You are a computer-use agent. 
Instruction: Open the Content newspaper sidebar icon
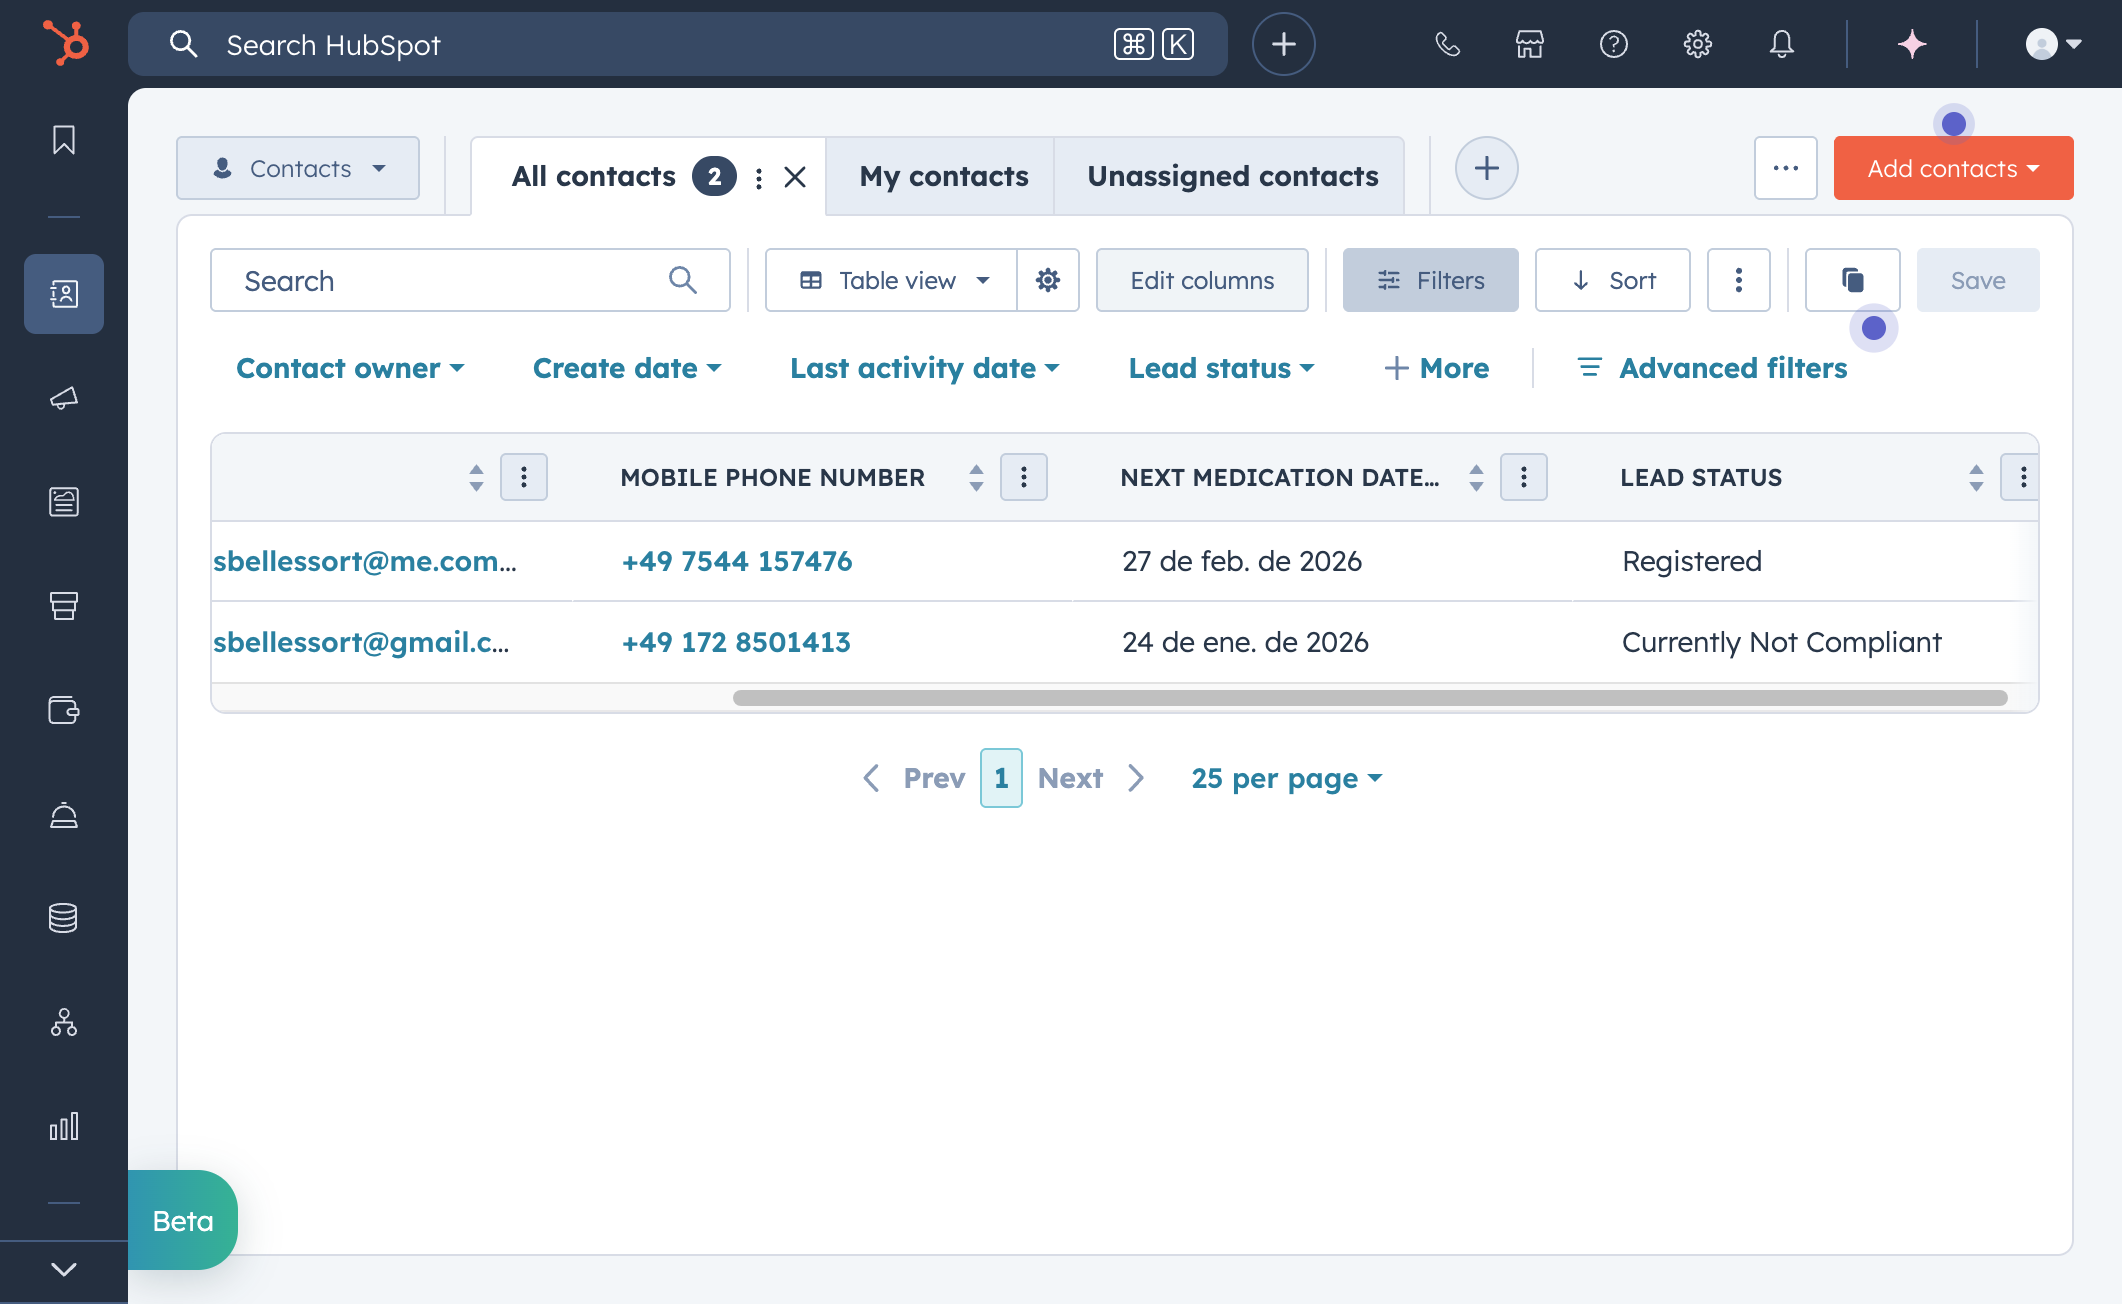tap(64, 502)
